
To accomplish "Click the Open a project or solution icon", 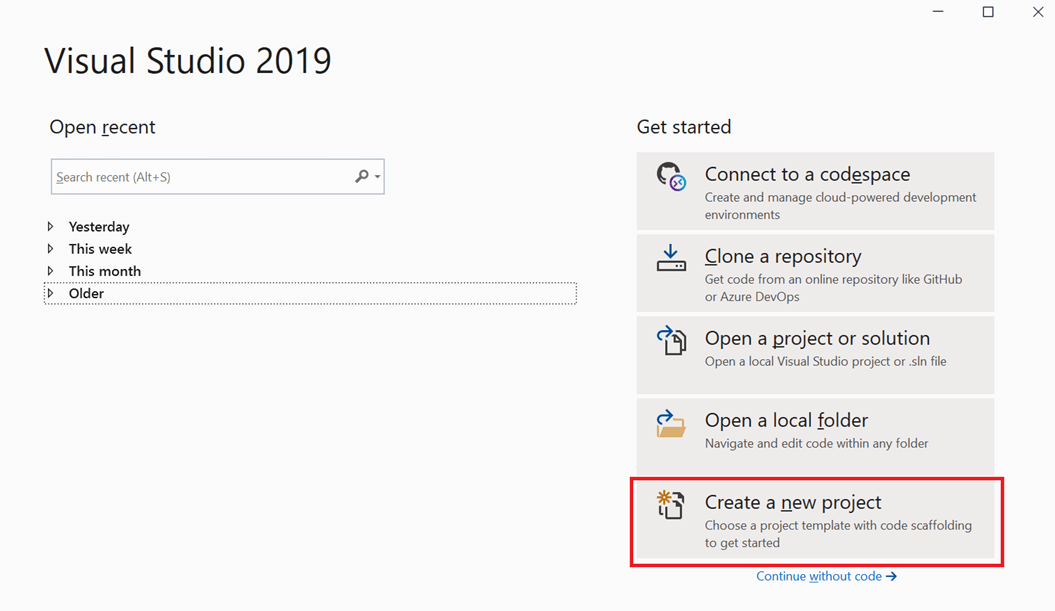I will point(671,341).
